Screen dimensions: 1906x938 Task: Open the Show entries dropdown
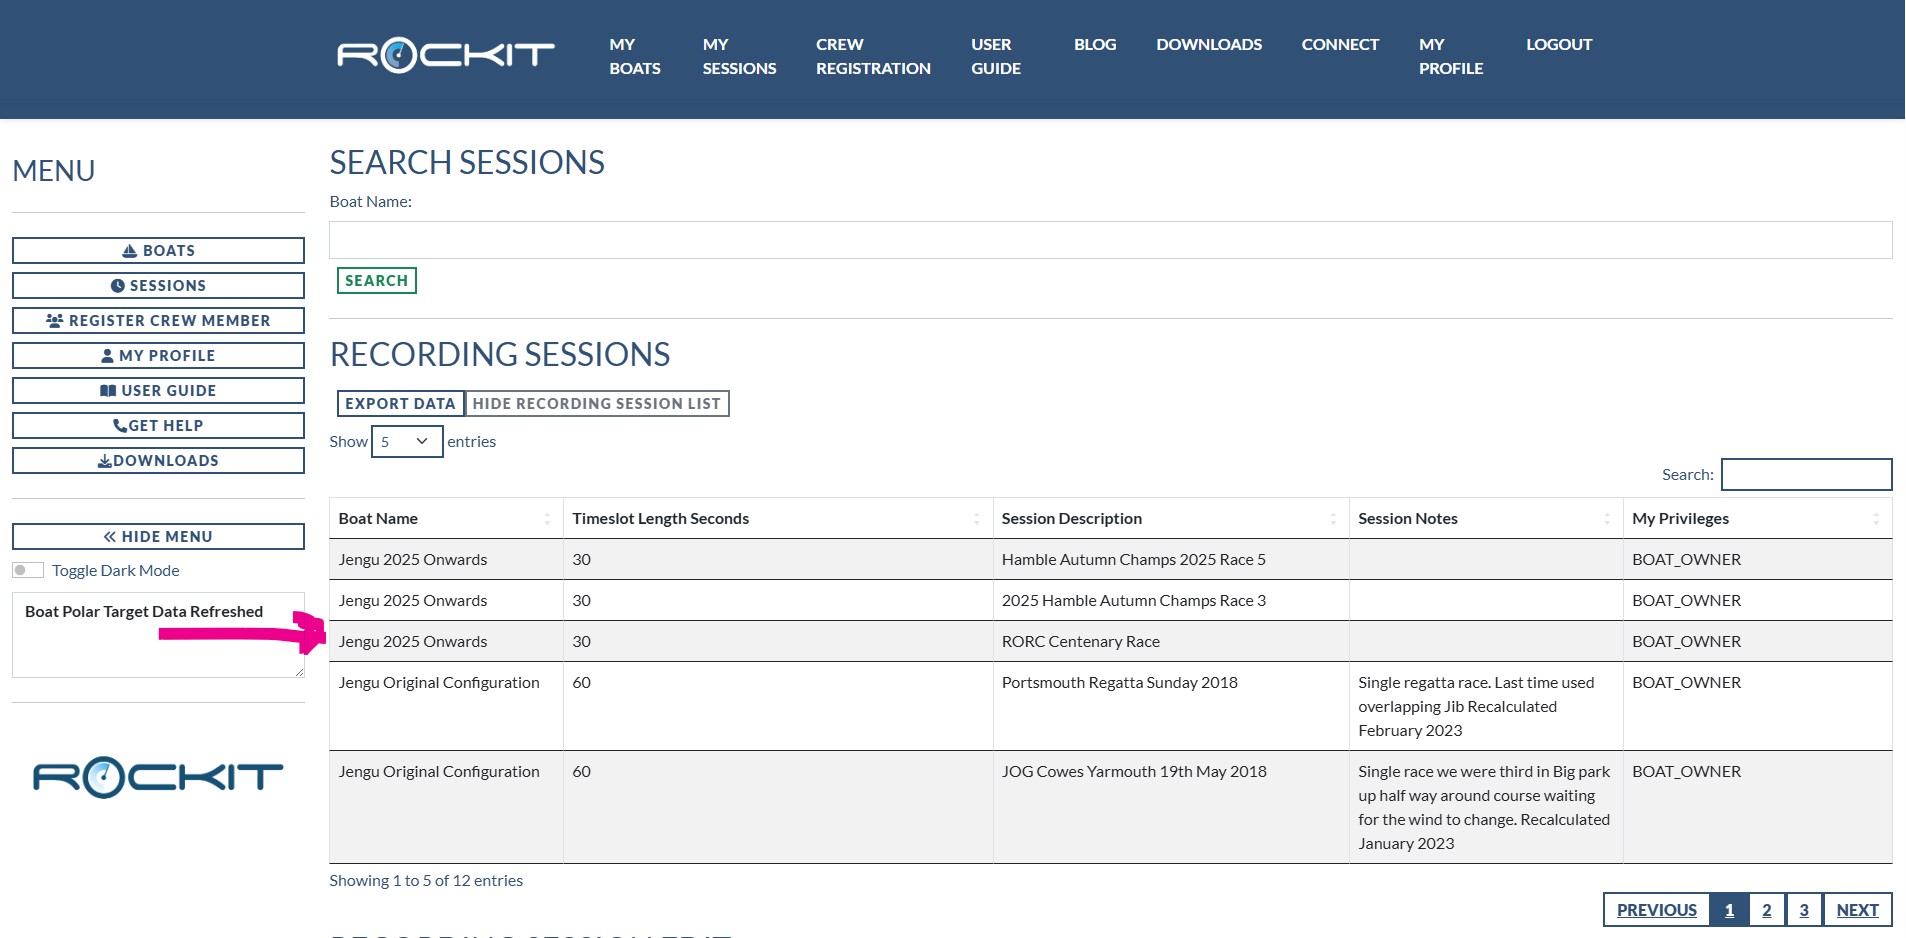point(406,441)
